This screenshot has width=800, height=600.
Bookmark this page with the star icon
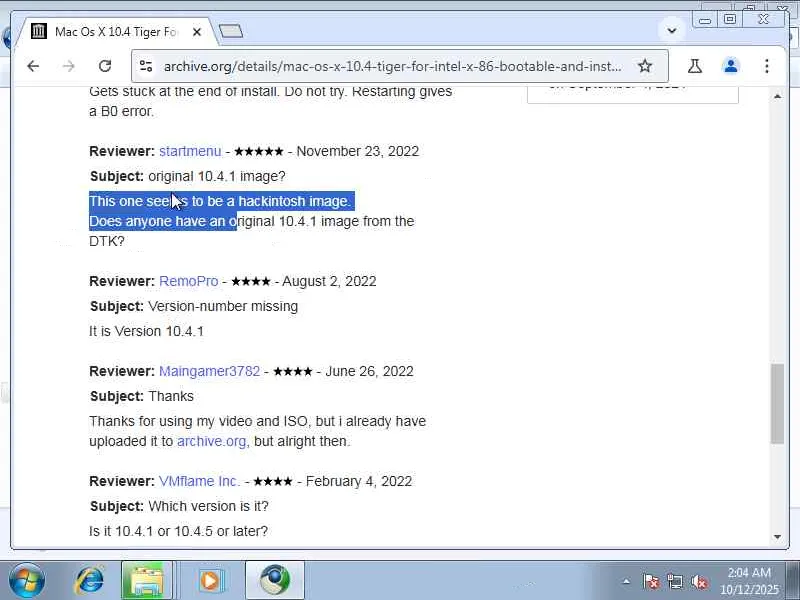pyautogui.click(x=645, y=66)
